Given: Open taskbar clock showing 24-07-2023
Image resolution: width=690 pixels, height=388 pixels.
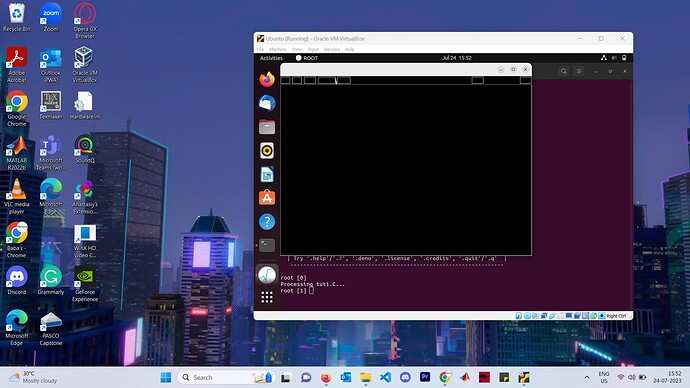Looking at the screenshot, I should 668,377.
